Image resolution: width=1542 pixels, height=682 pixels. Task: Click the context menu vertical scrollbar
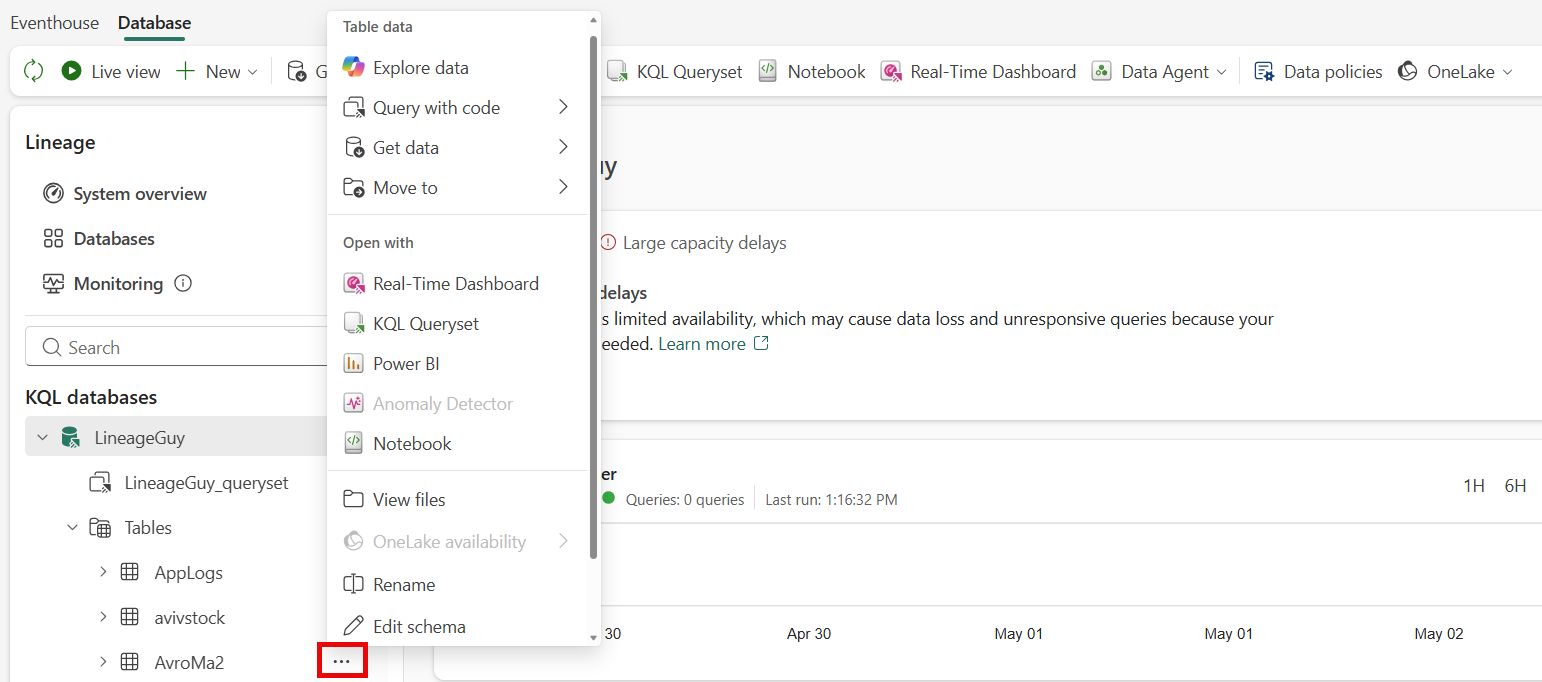(x=594, y=296)
